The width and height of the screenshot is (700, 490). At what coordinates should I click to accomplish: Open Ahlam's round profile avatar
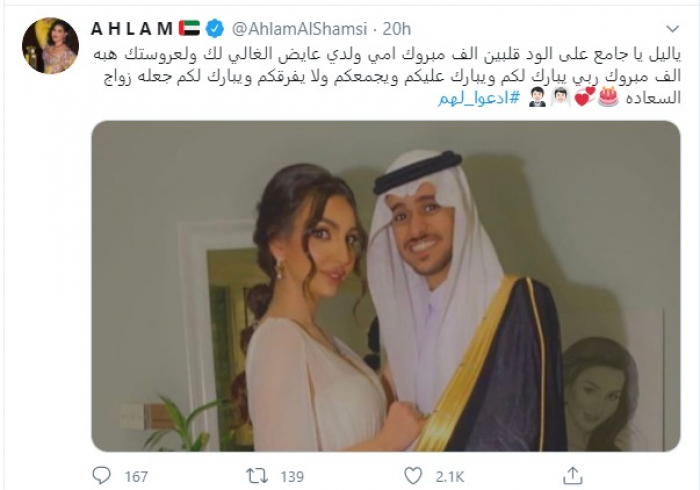pos(50,46)
